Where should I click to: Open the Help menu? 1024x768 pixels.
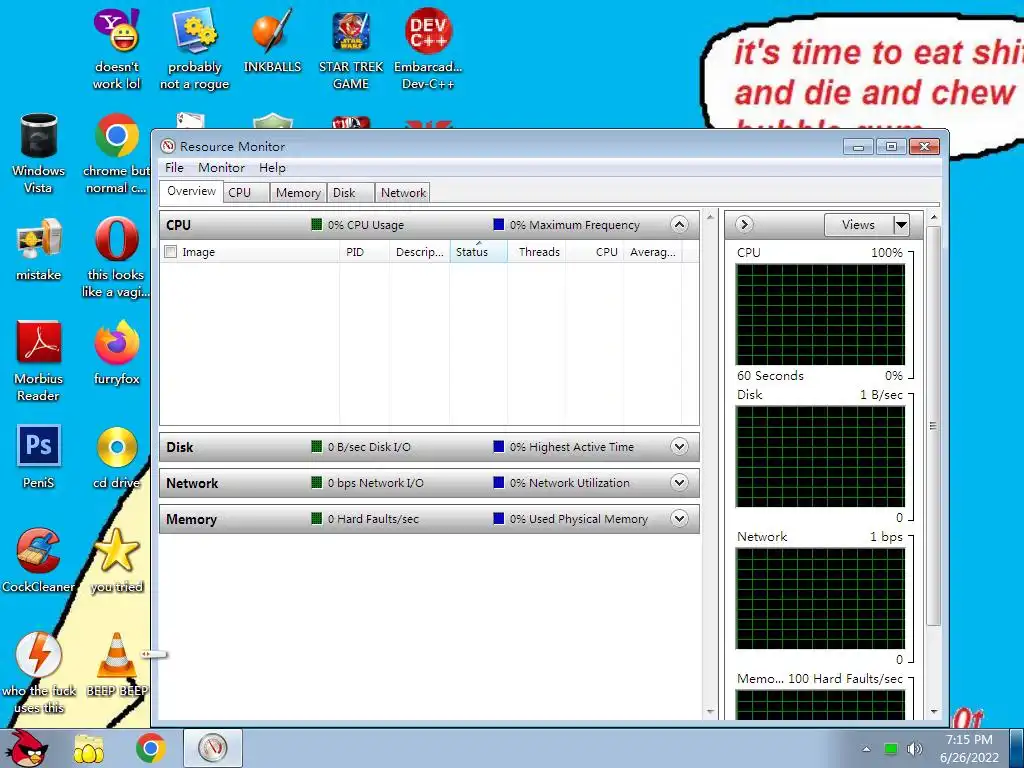[x=272, y=168]
